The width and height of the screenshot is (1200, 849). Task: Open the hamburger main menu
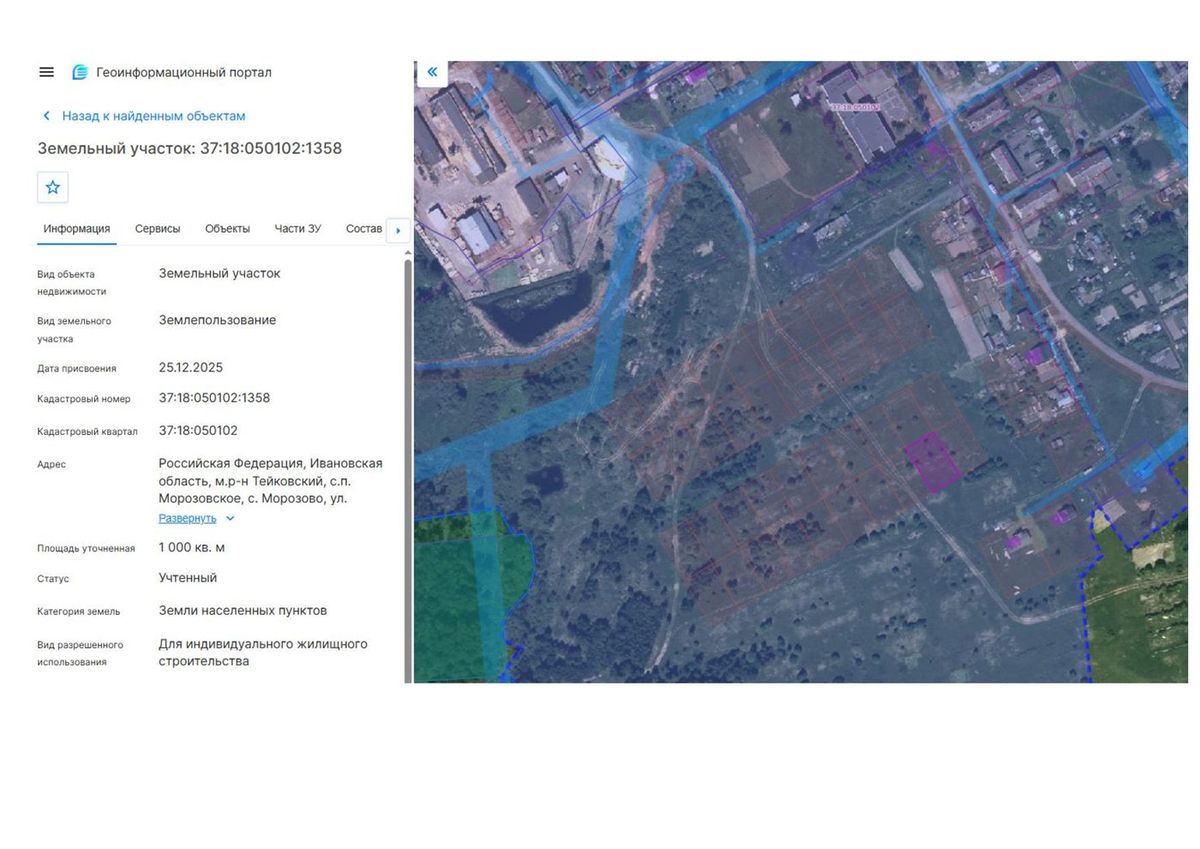pyautogui.click(x=46, y=72)
